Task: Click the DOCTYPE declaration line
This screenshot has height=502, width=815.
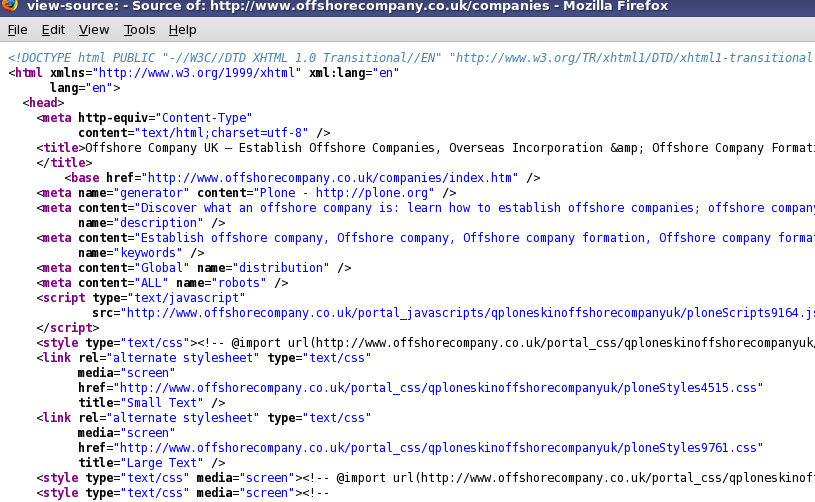Action: 410,58
